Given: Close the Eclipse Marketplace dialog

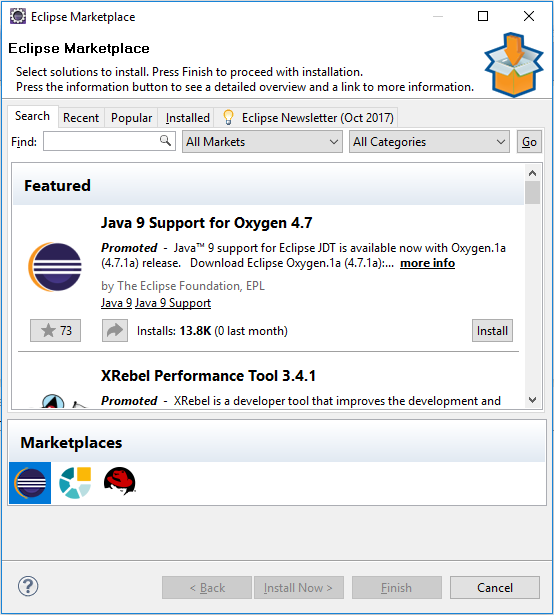Looking at the screenshot, I should click(x=529, y=16).
